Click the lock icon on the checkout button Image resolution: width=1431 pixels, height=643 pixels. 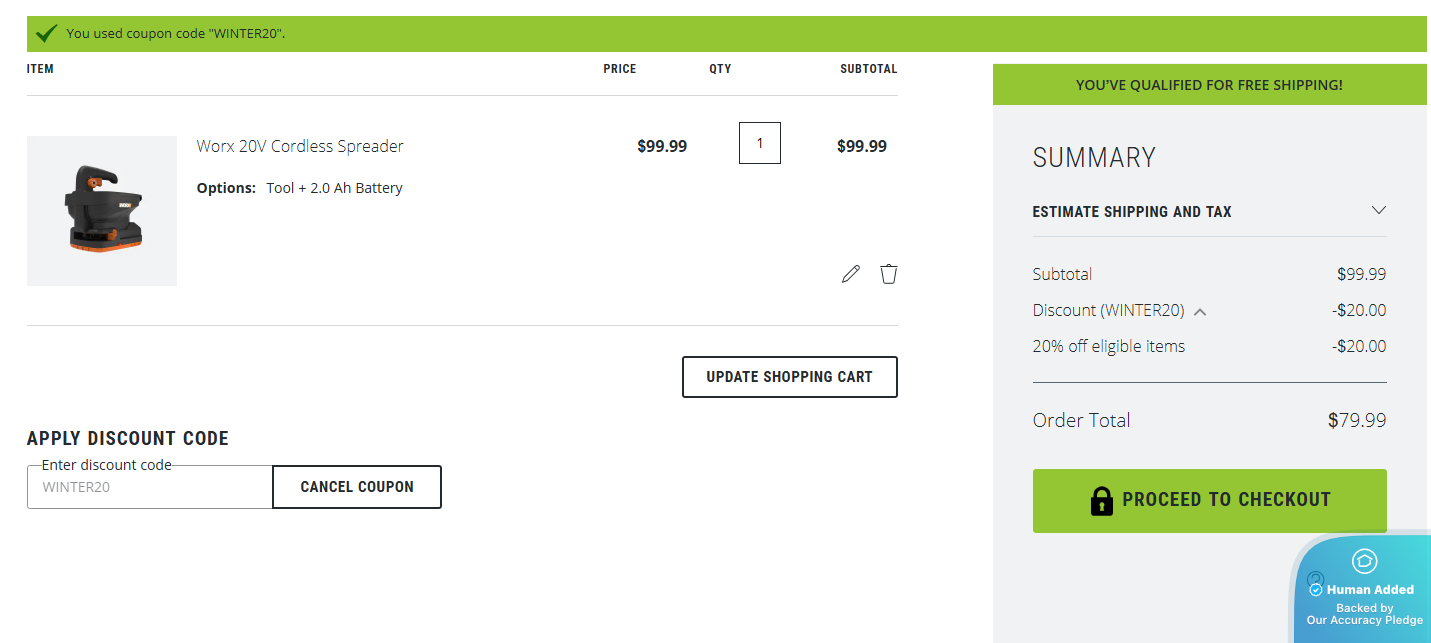(1102, 500)
